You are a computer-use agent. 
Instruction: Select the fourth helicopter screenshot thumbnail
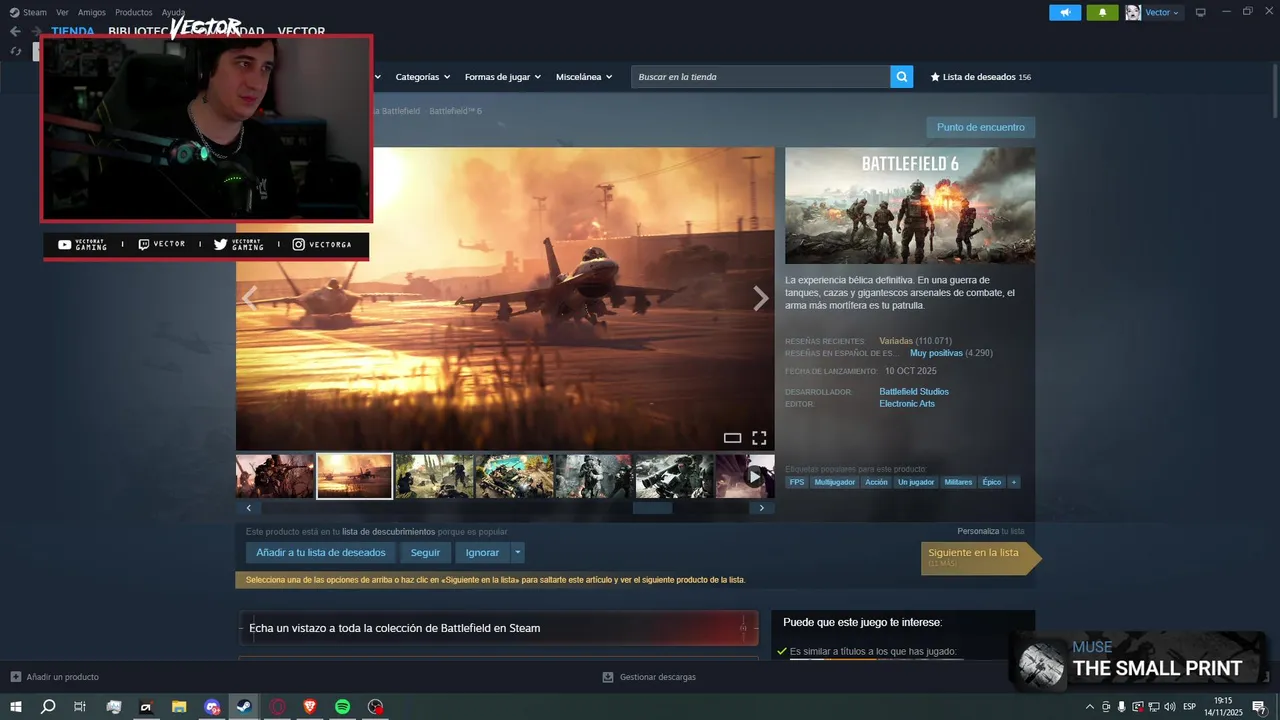pos(514,476)
